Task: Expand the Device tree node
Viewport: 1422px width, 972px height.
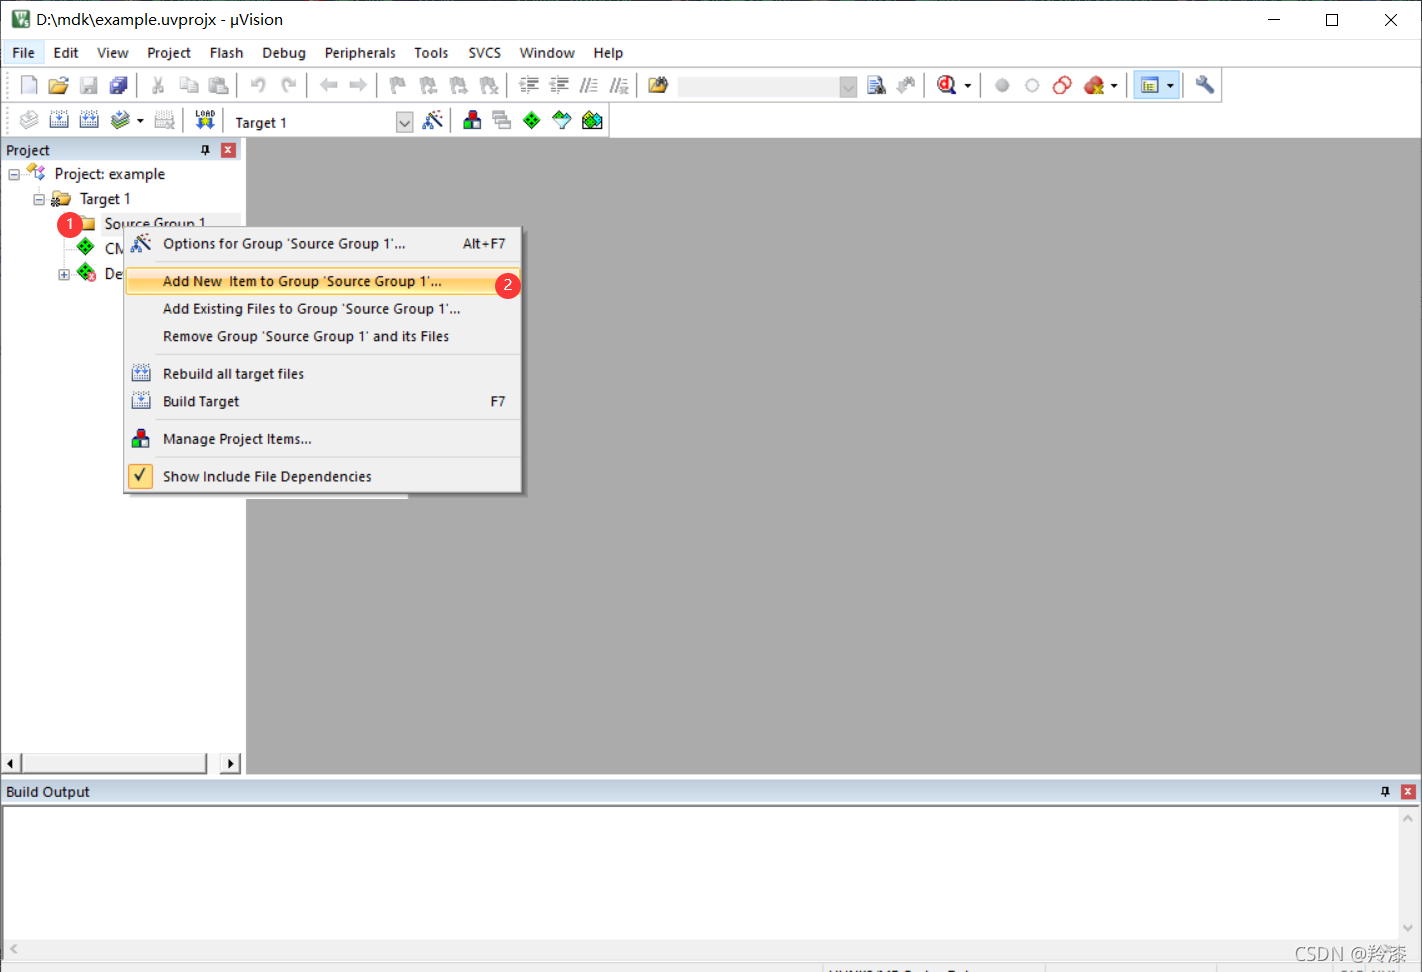Action: coord(64,274)
